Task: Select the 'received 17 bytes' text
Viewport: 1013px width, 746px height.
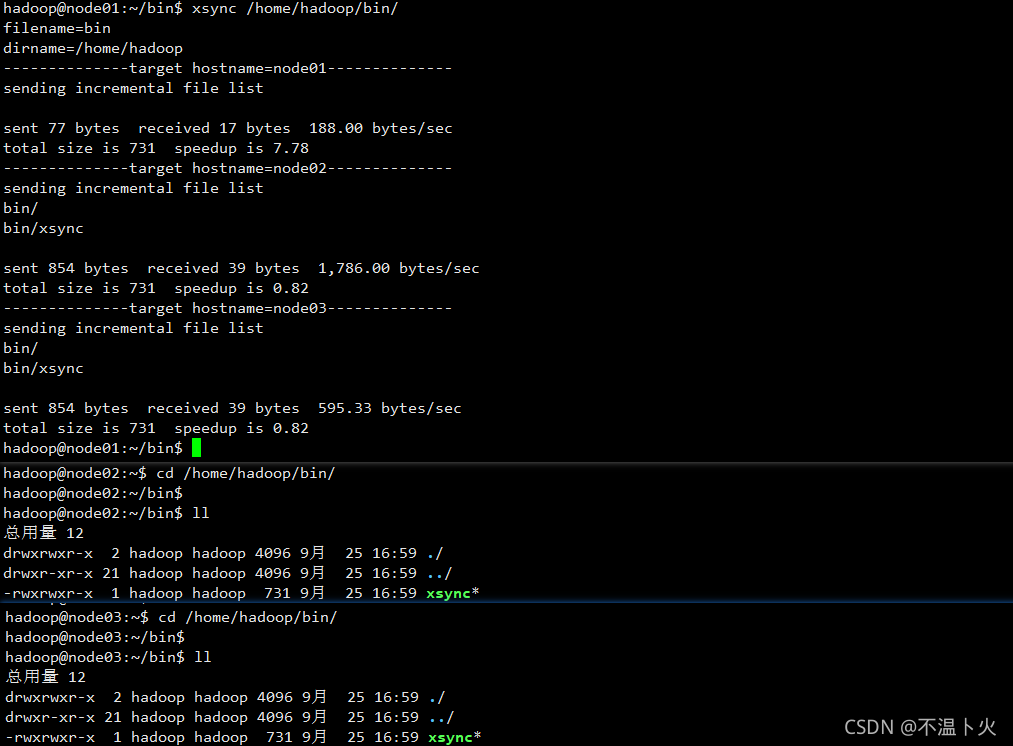Action: coord(214,129)
